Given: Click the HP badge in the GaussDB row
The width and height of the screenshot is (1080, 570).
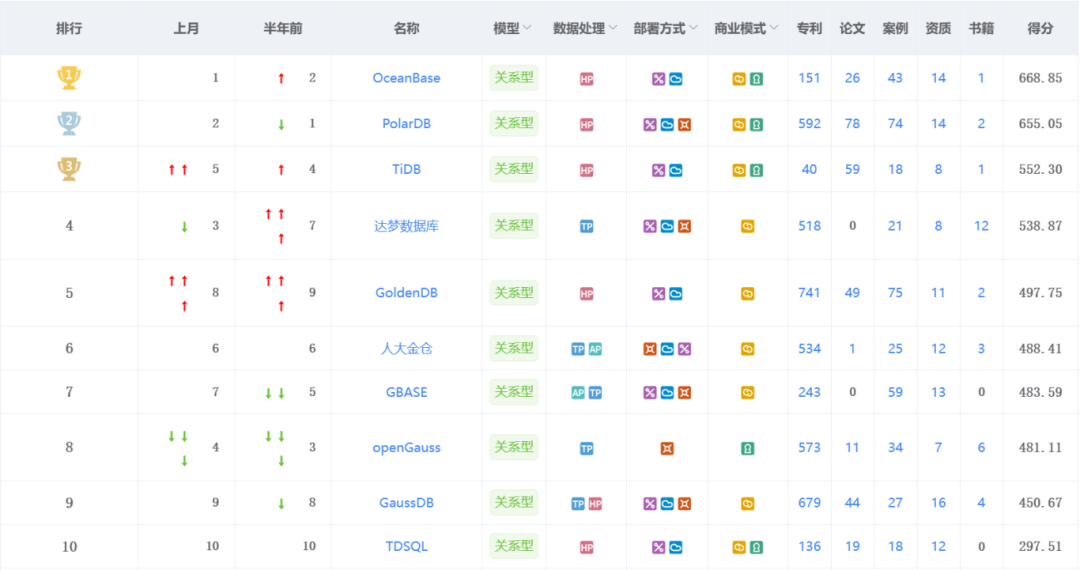Looking at the screenshot, I should (x=595, y=504).
